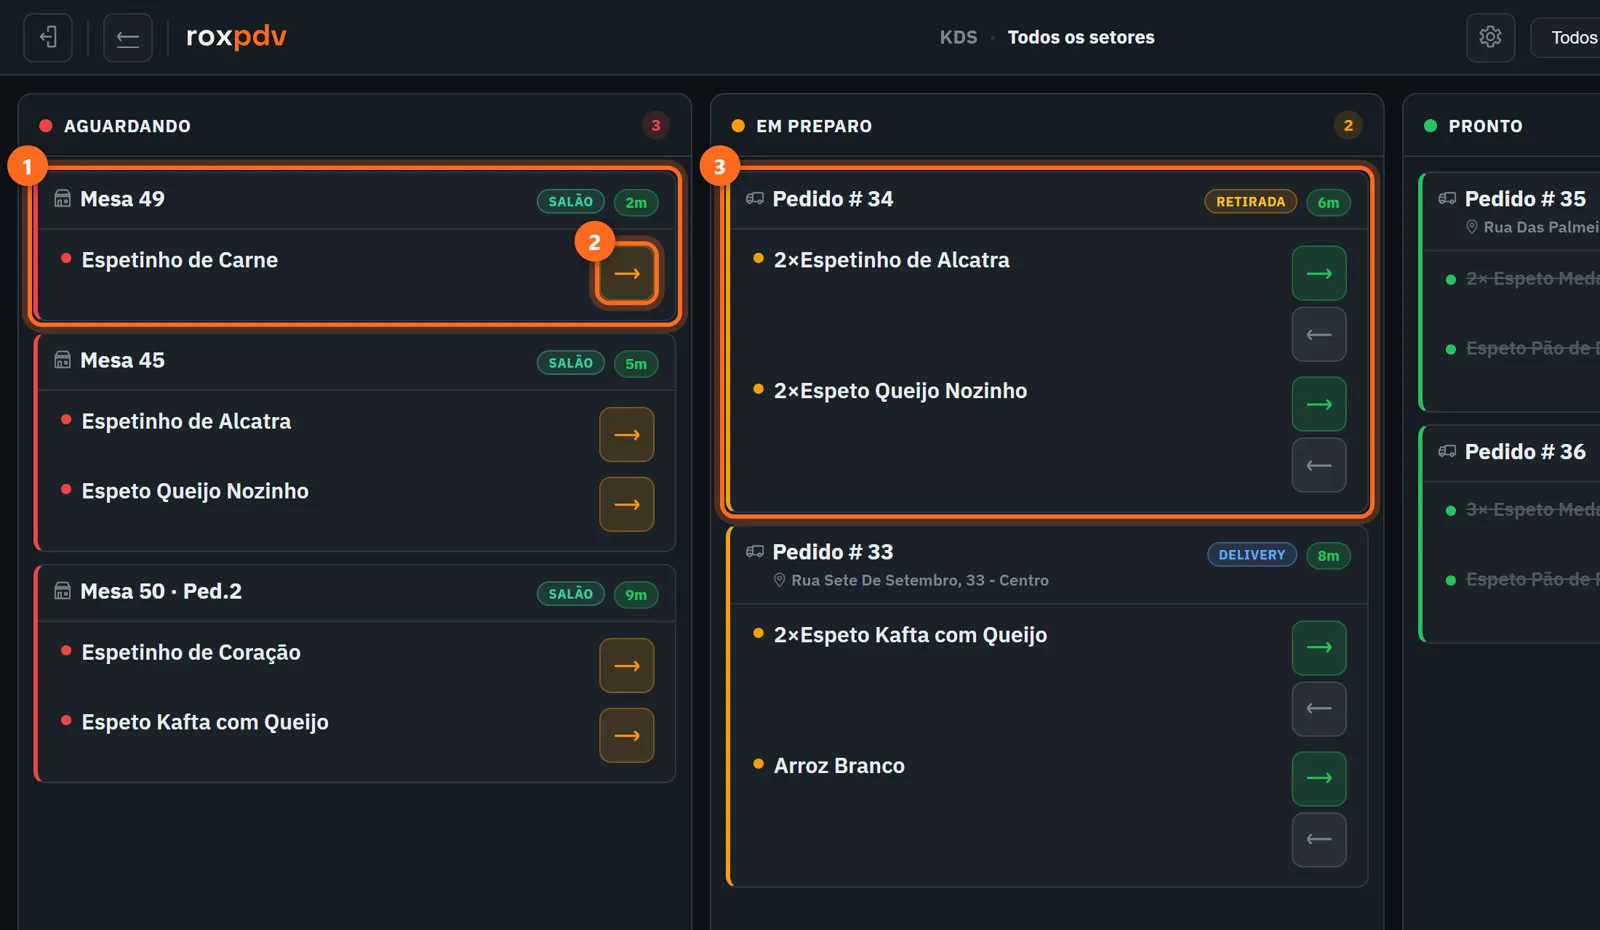Send Arroz Branco back to waiting

click(1319, 840)
